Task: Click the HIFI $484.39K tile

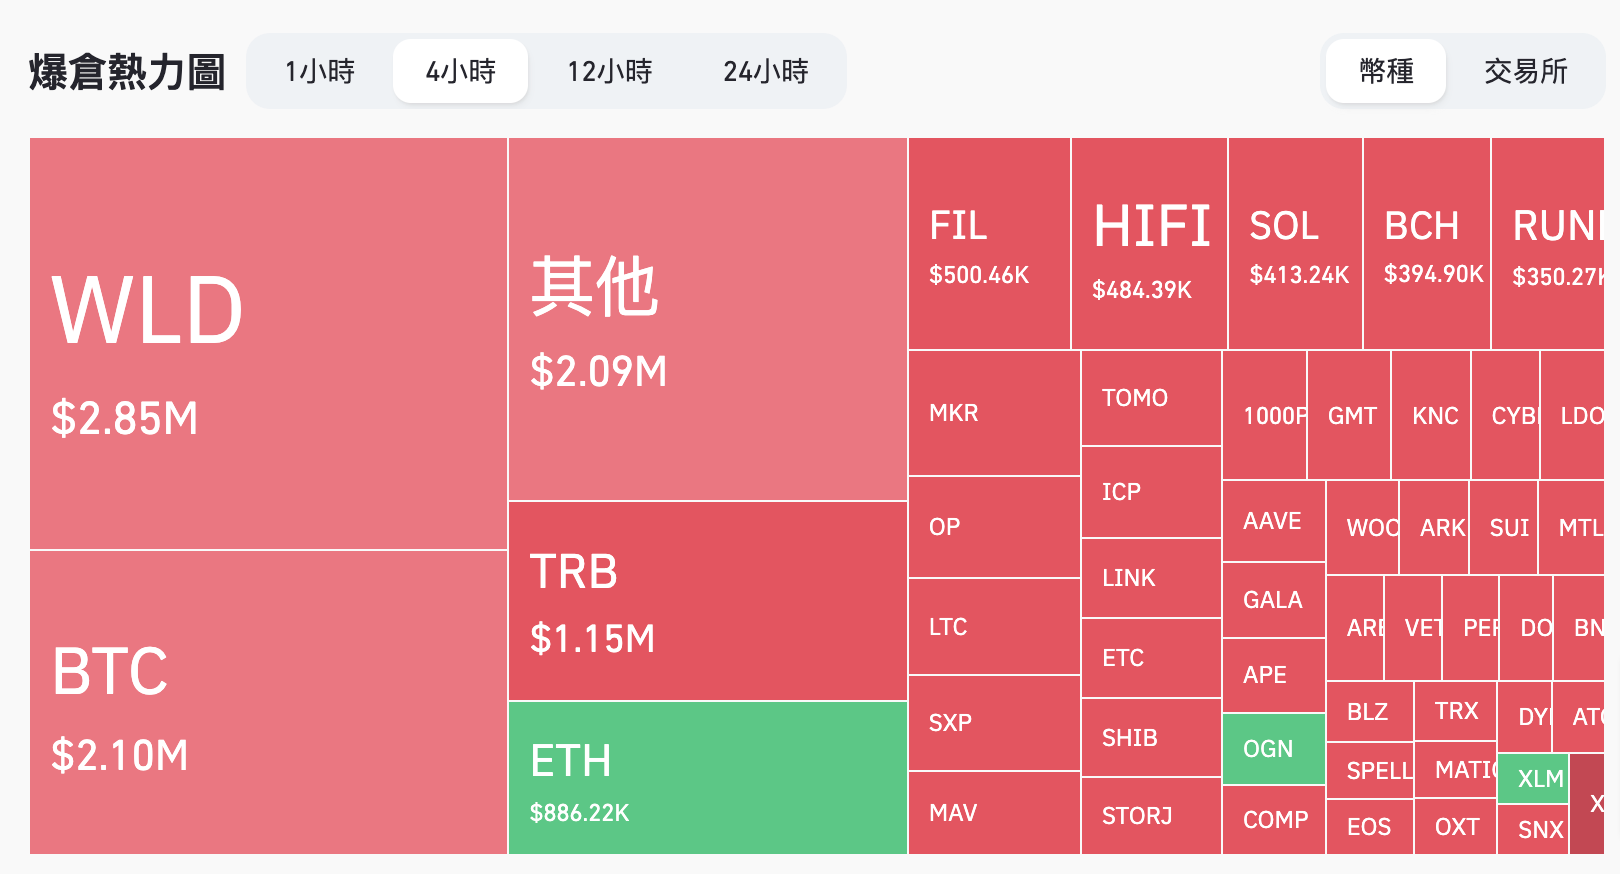Action: (1149, 244)
